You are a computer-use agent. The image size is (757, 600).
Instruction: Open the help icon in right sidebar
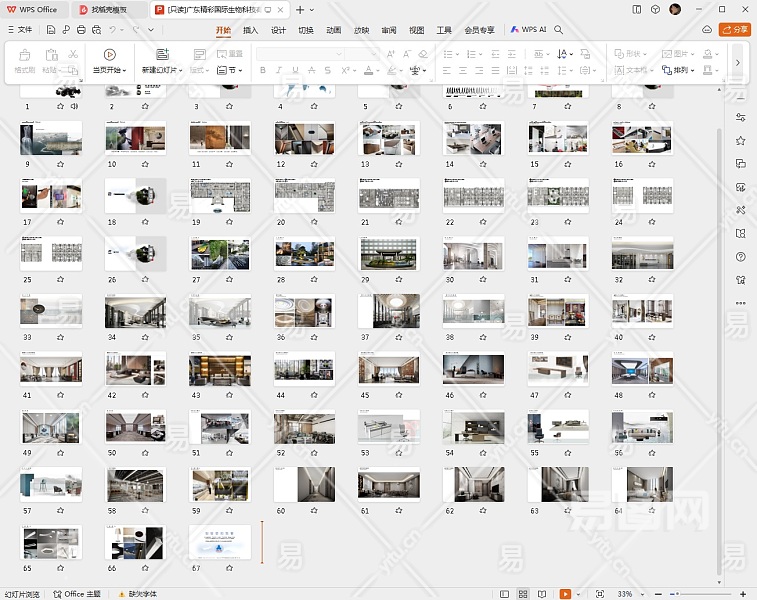coord(740,257)
